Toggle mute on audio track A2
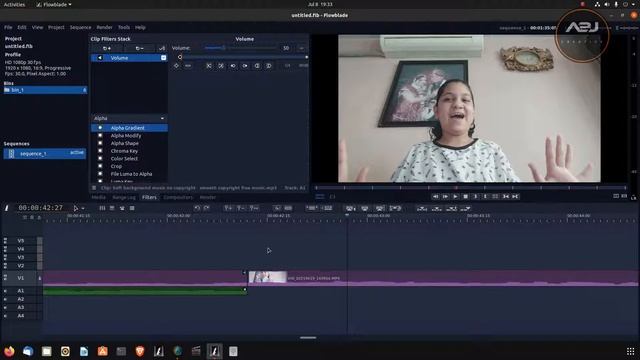The image size is (640, 360). point(5,299)
